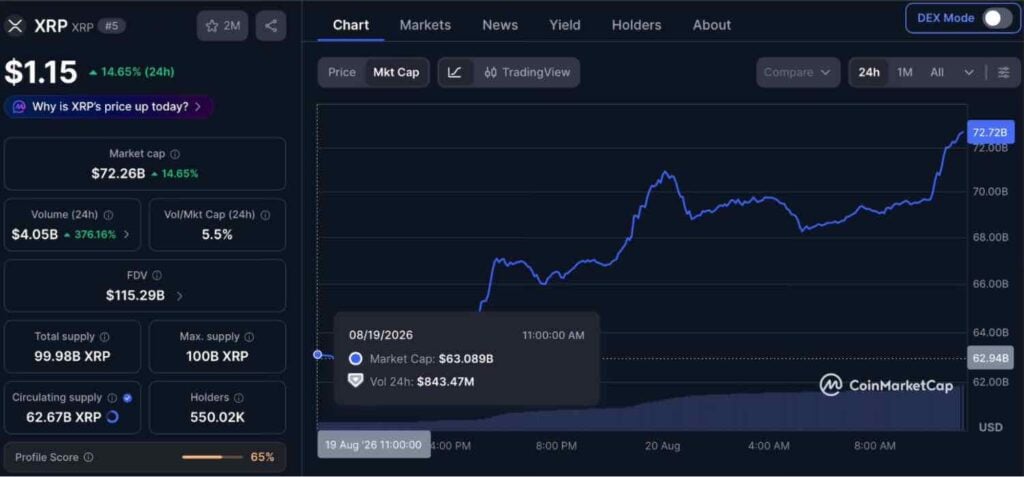Open the share button
Viewport: 1024px width, 477px height.
(271, 26)
